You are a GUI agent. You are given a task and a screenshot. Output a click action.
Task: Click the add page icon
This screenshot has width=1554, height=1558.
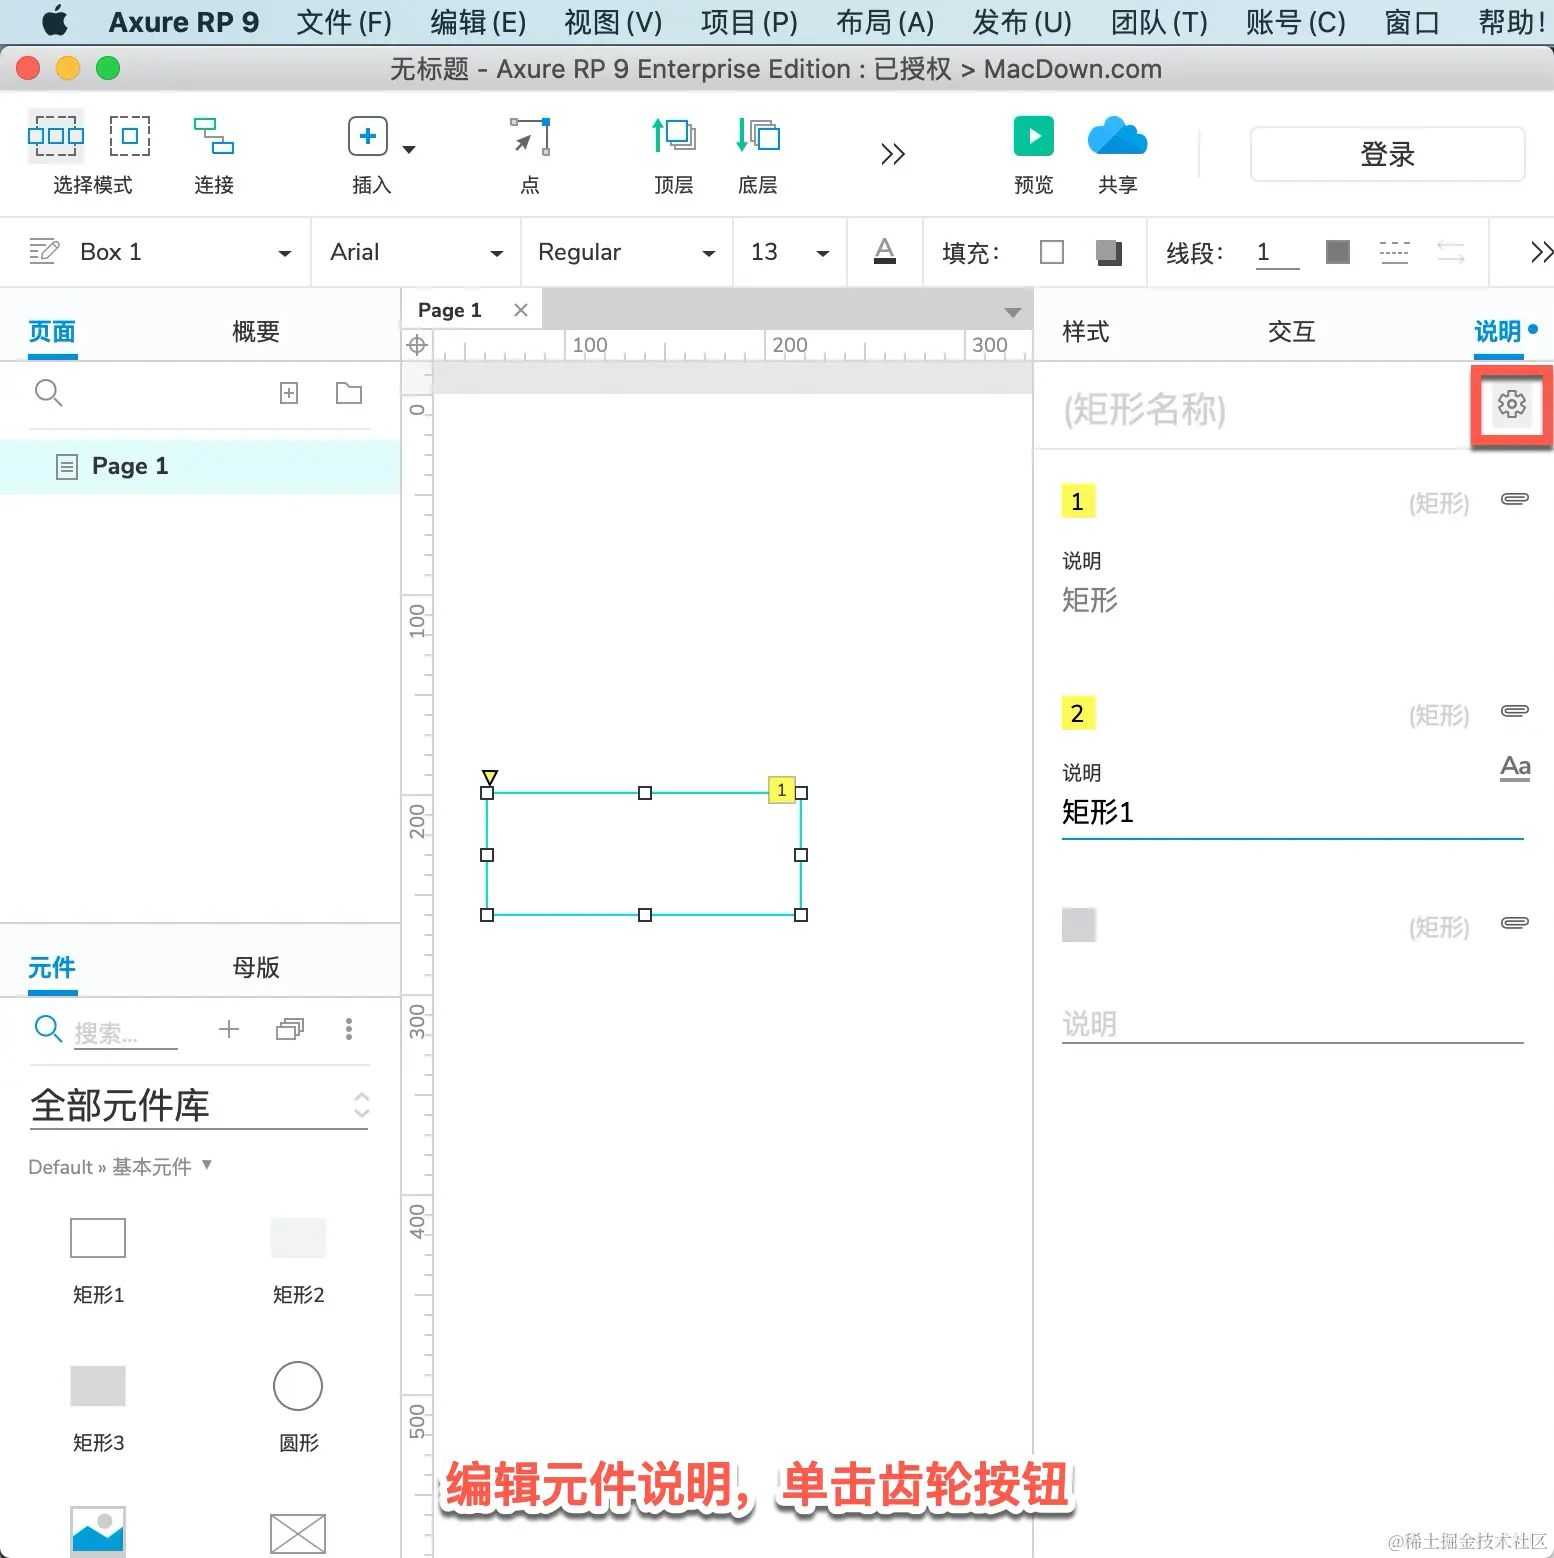click(x=289, y=393)
